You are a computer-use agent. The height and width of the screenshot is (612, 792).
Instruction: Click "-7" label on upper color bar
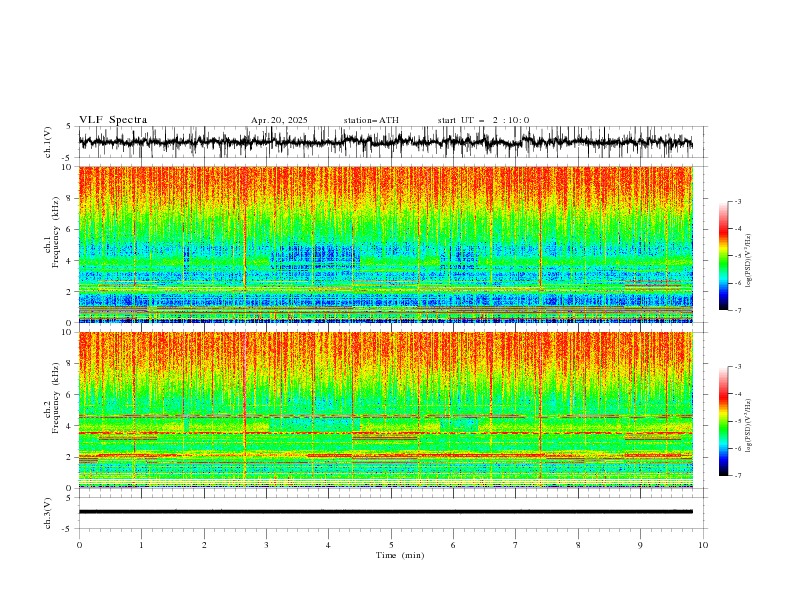pyautogui.click(x=738, y=310)
